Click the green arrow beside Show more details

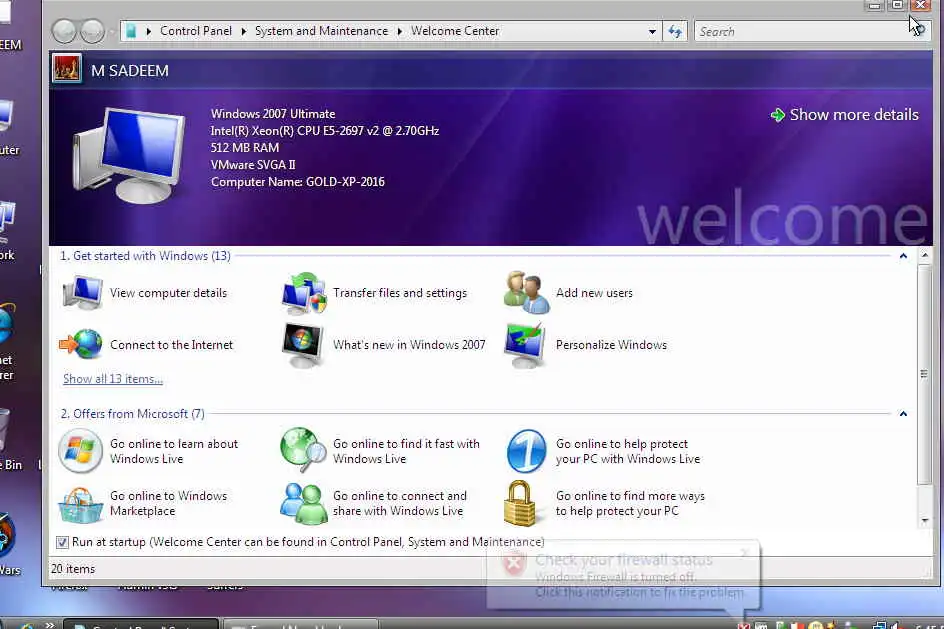click(x=778, y=115)
